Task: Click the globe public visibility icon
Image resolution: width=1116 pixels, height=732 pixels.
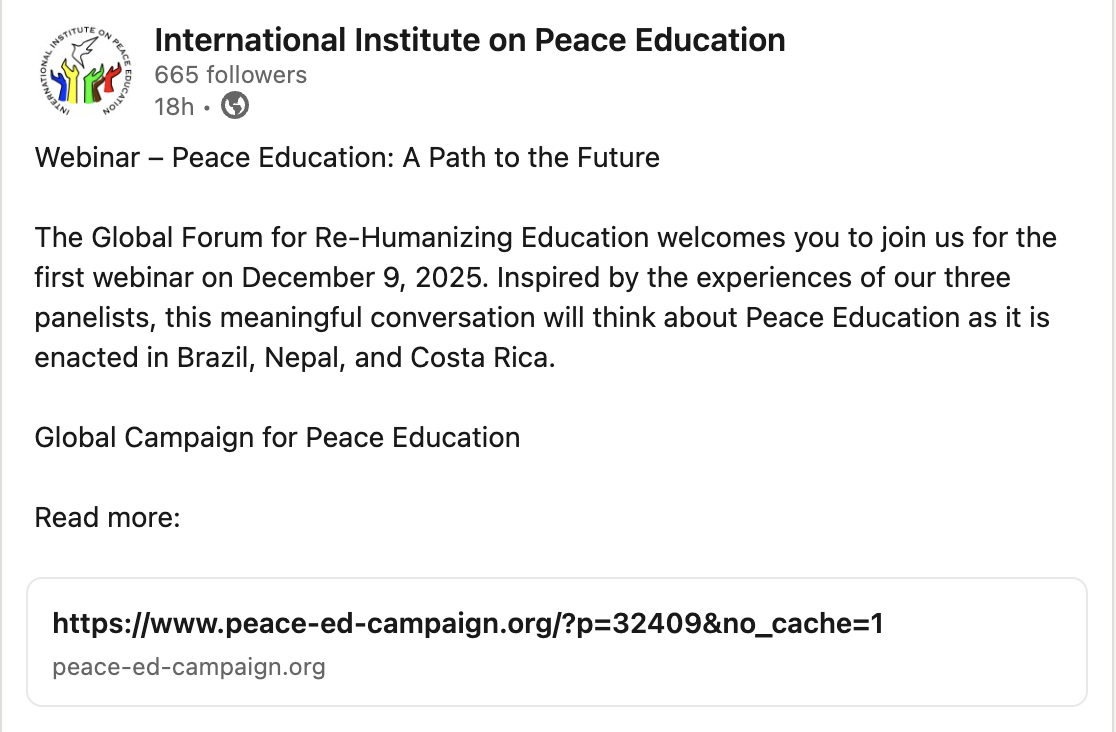Action: pyautogui.click(x=235, y=105)
